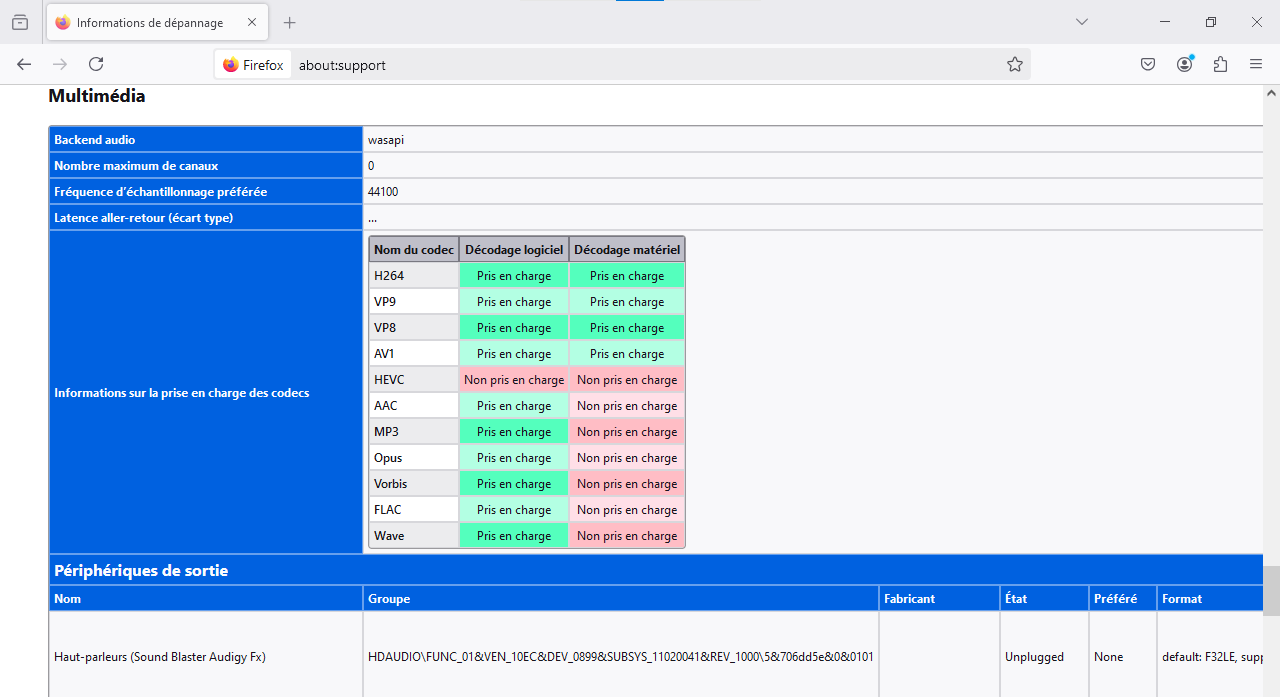Image resolution: width=1280 pixels, height=697 pixels.
Task: Click the forward navigation arrow
Action: 60,64
